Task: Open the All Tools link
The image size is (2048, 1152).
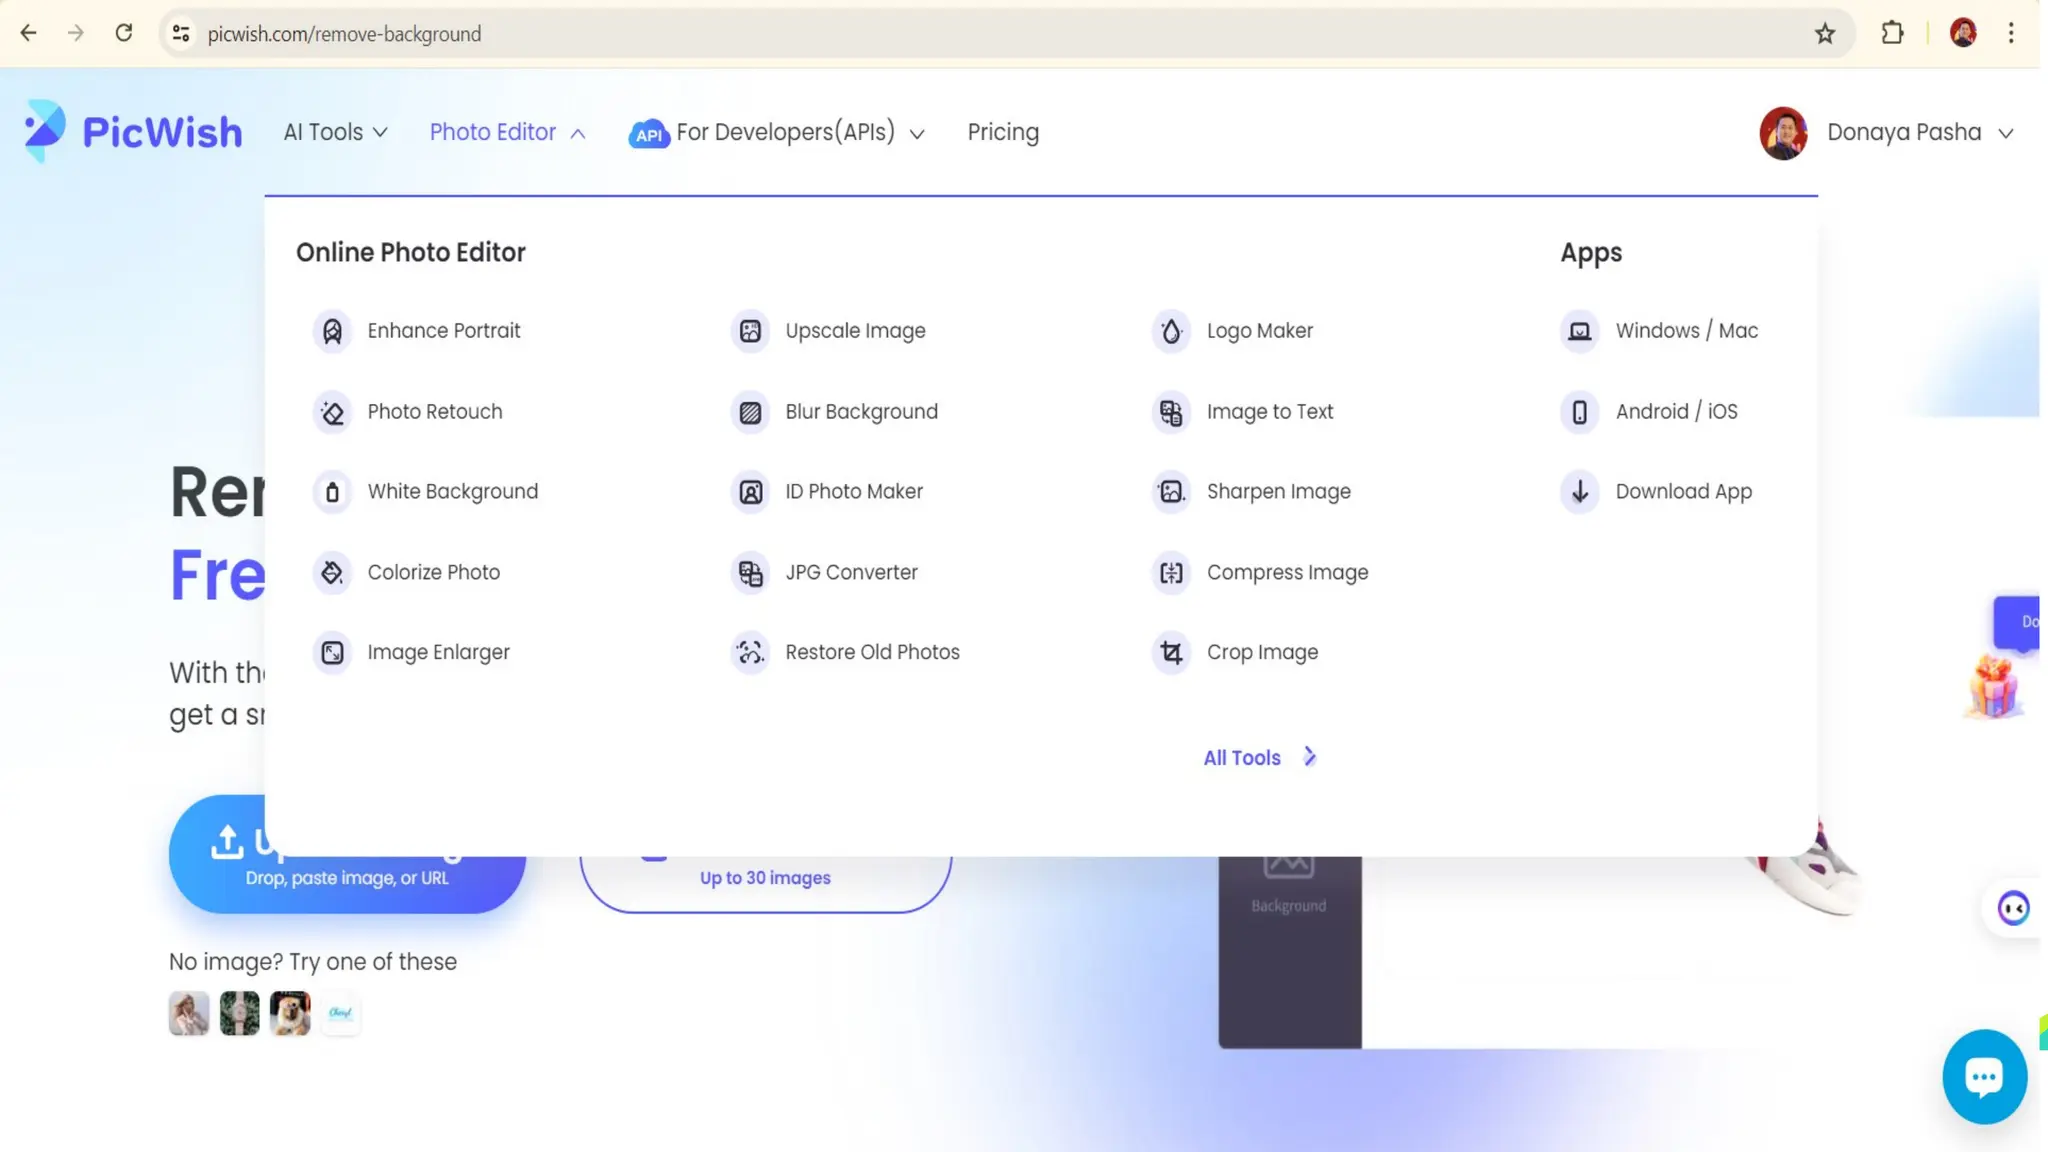Action: tap(1259, 757)
